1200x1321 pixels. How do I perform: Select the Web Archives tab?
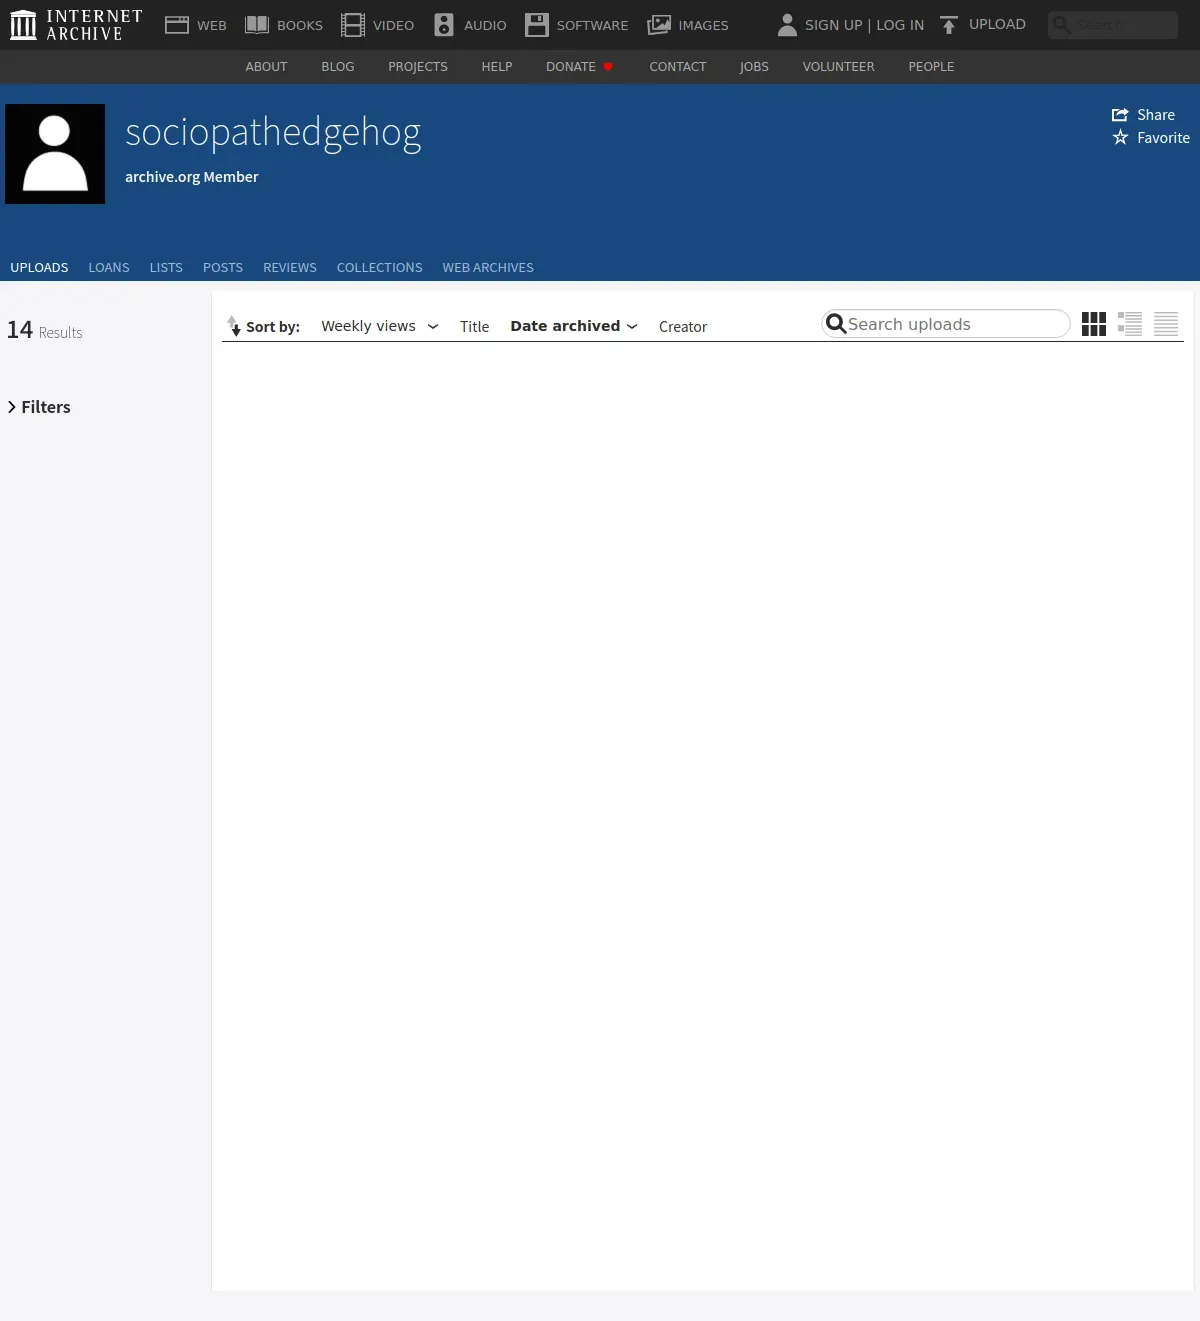click(488, 268)
